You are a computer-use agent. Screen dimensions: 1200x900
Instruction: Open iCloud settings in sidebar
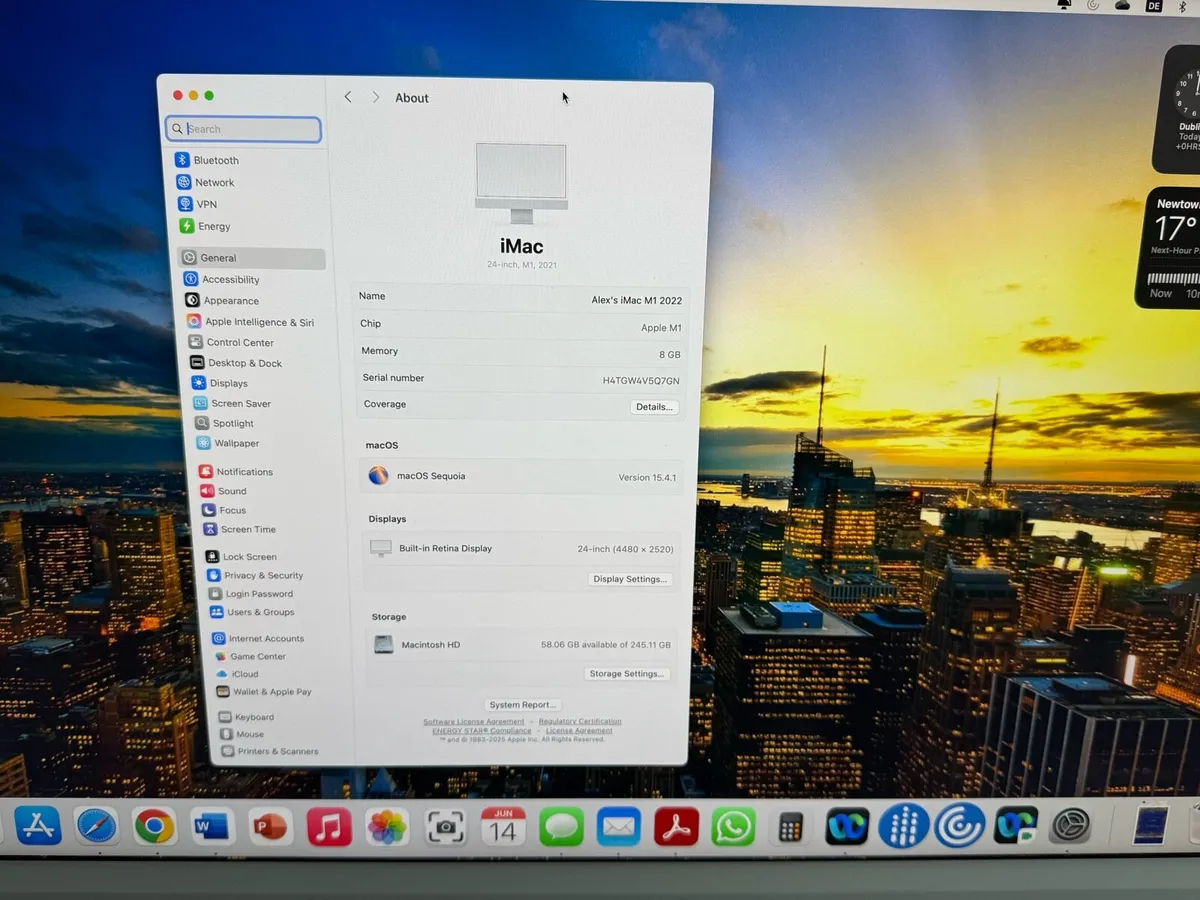pyautogui.click(x=237, y=674)
